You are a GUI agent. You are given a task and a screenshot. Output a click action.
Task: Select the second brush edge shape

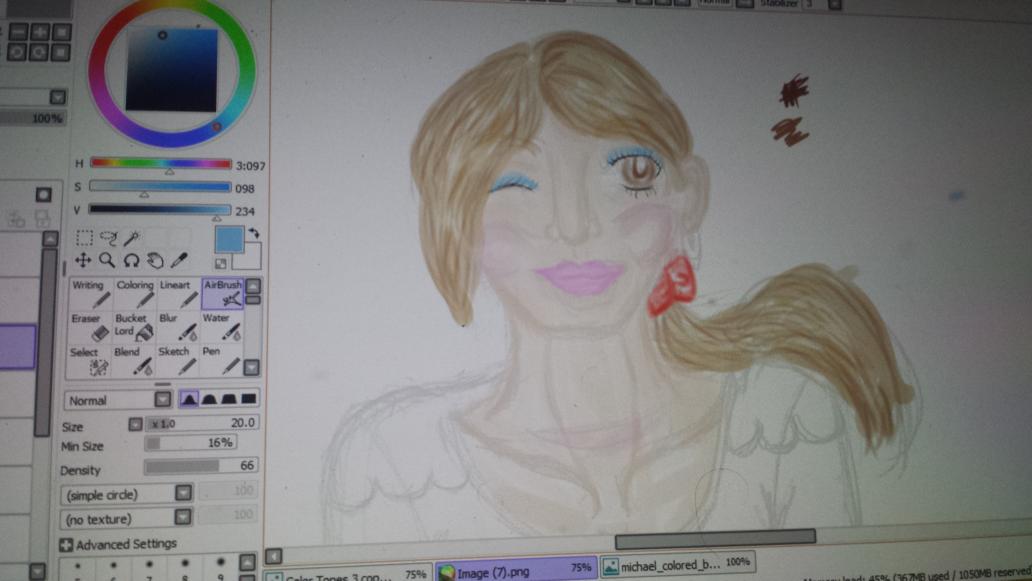tap(209, 399)
